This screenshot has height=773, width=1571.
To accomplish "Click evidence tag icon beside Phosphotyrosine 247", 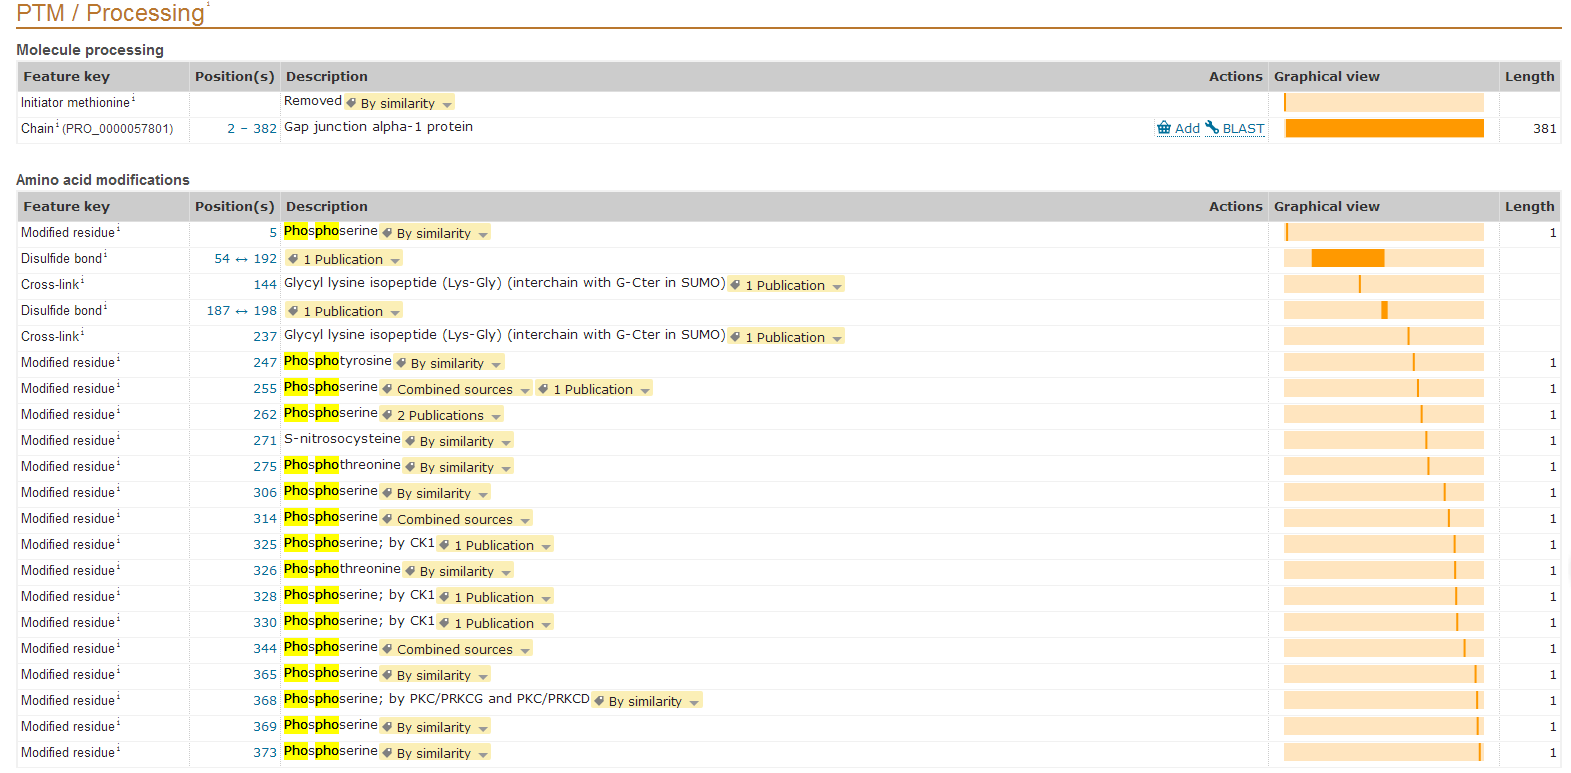I will pyautogui.click(x=401, y=363).
